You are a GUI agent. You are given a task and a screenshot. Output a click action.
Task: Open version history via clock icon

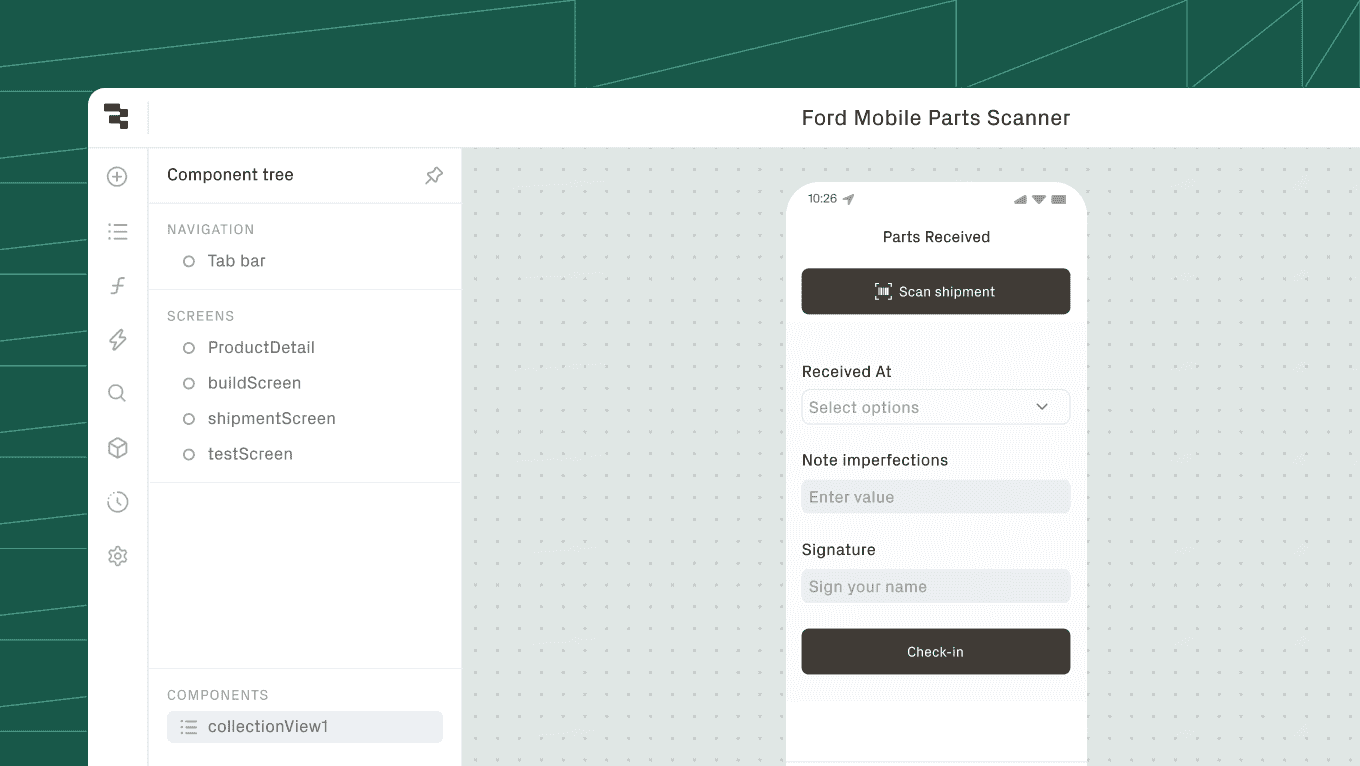[117, 501]
